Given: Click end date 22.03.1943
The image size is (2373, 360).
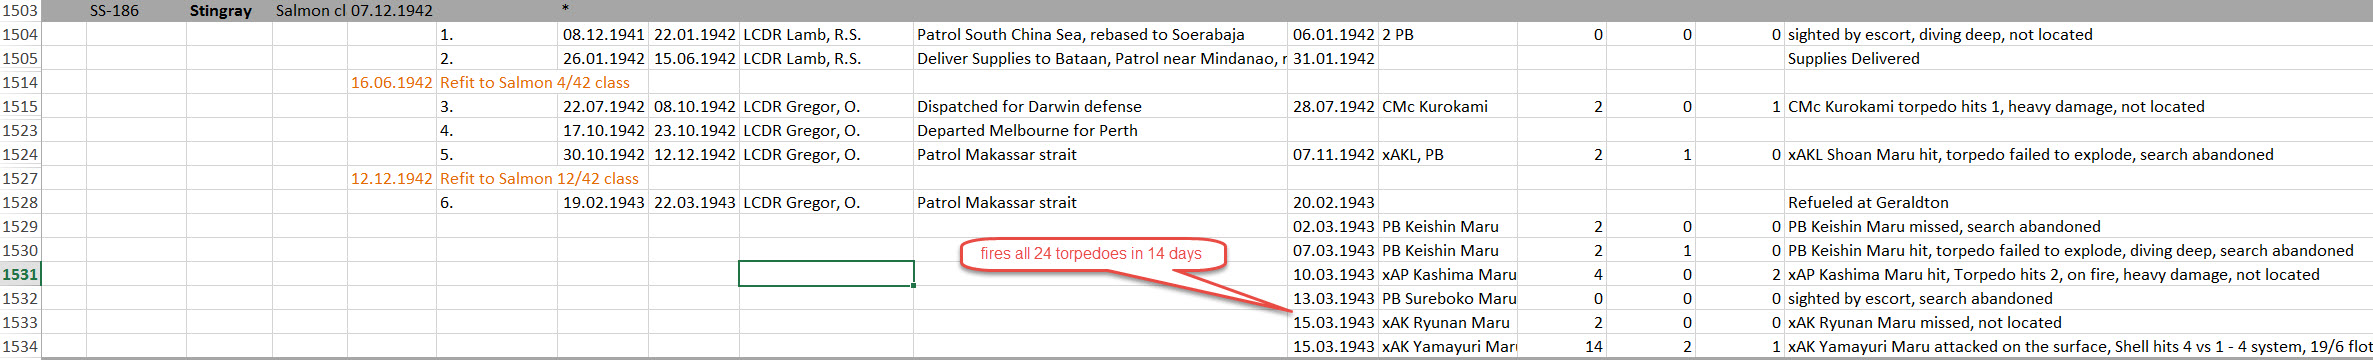Looking at the screenshot, I should pyautogui.click(x=694, y=202).
